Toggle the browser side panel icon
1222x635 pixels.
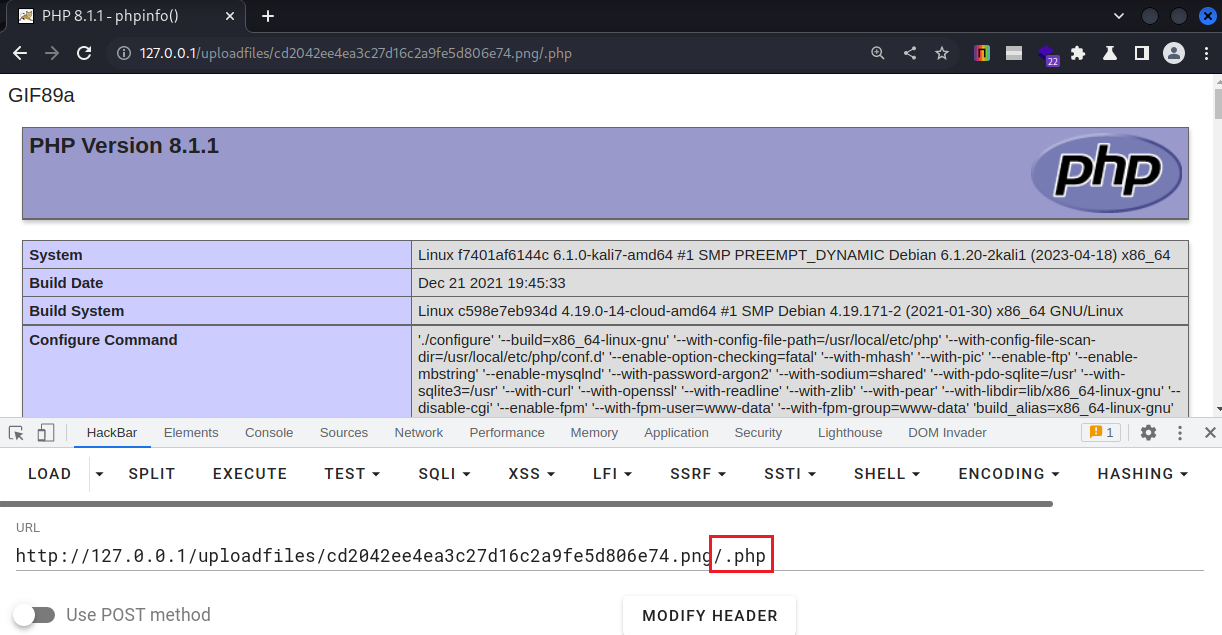(x=1142, y=54)
